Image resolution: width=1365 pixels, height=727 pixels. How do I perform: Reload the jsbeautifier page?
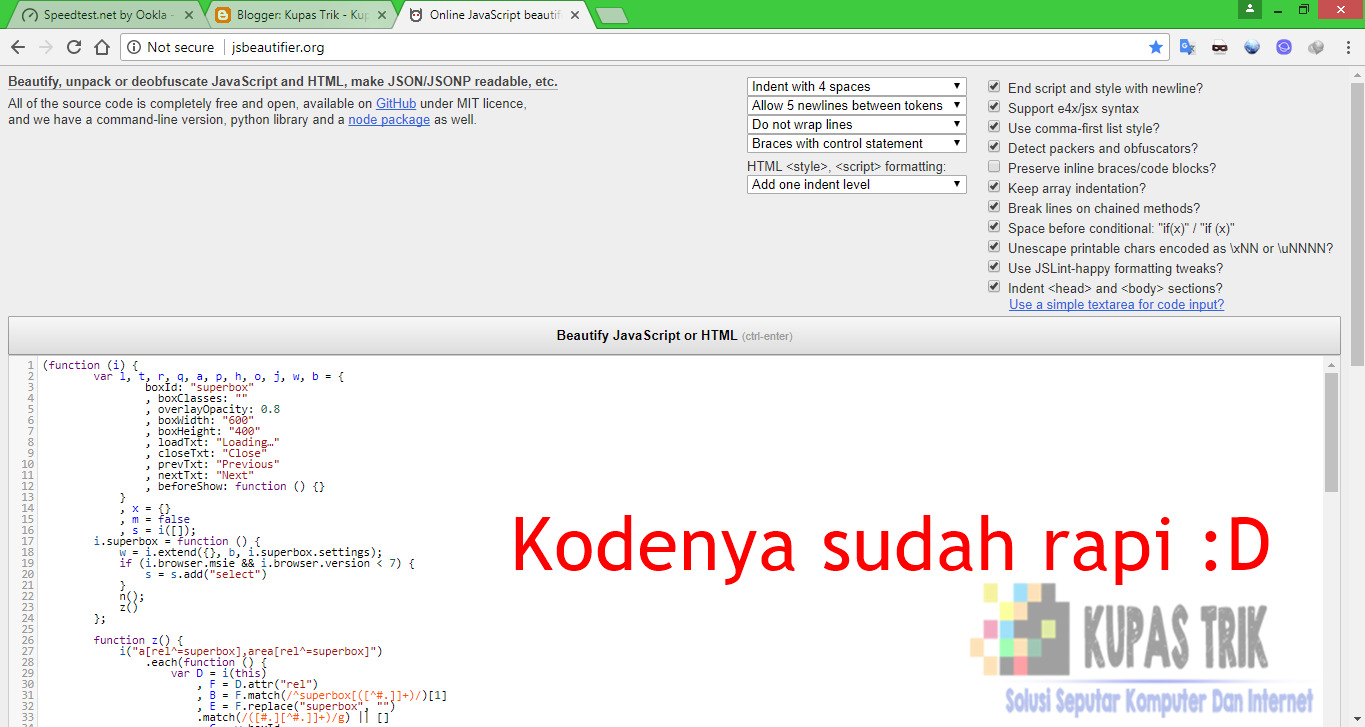tap(72, 47)
